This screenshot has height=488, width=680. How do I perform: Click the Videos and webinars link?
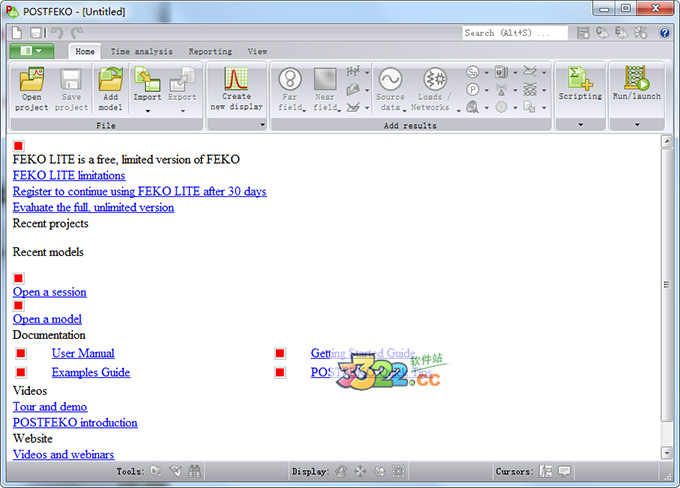(x=63, y=454)
